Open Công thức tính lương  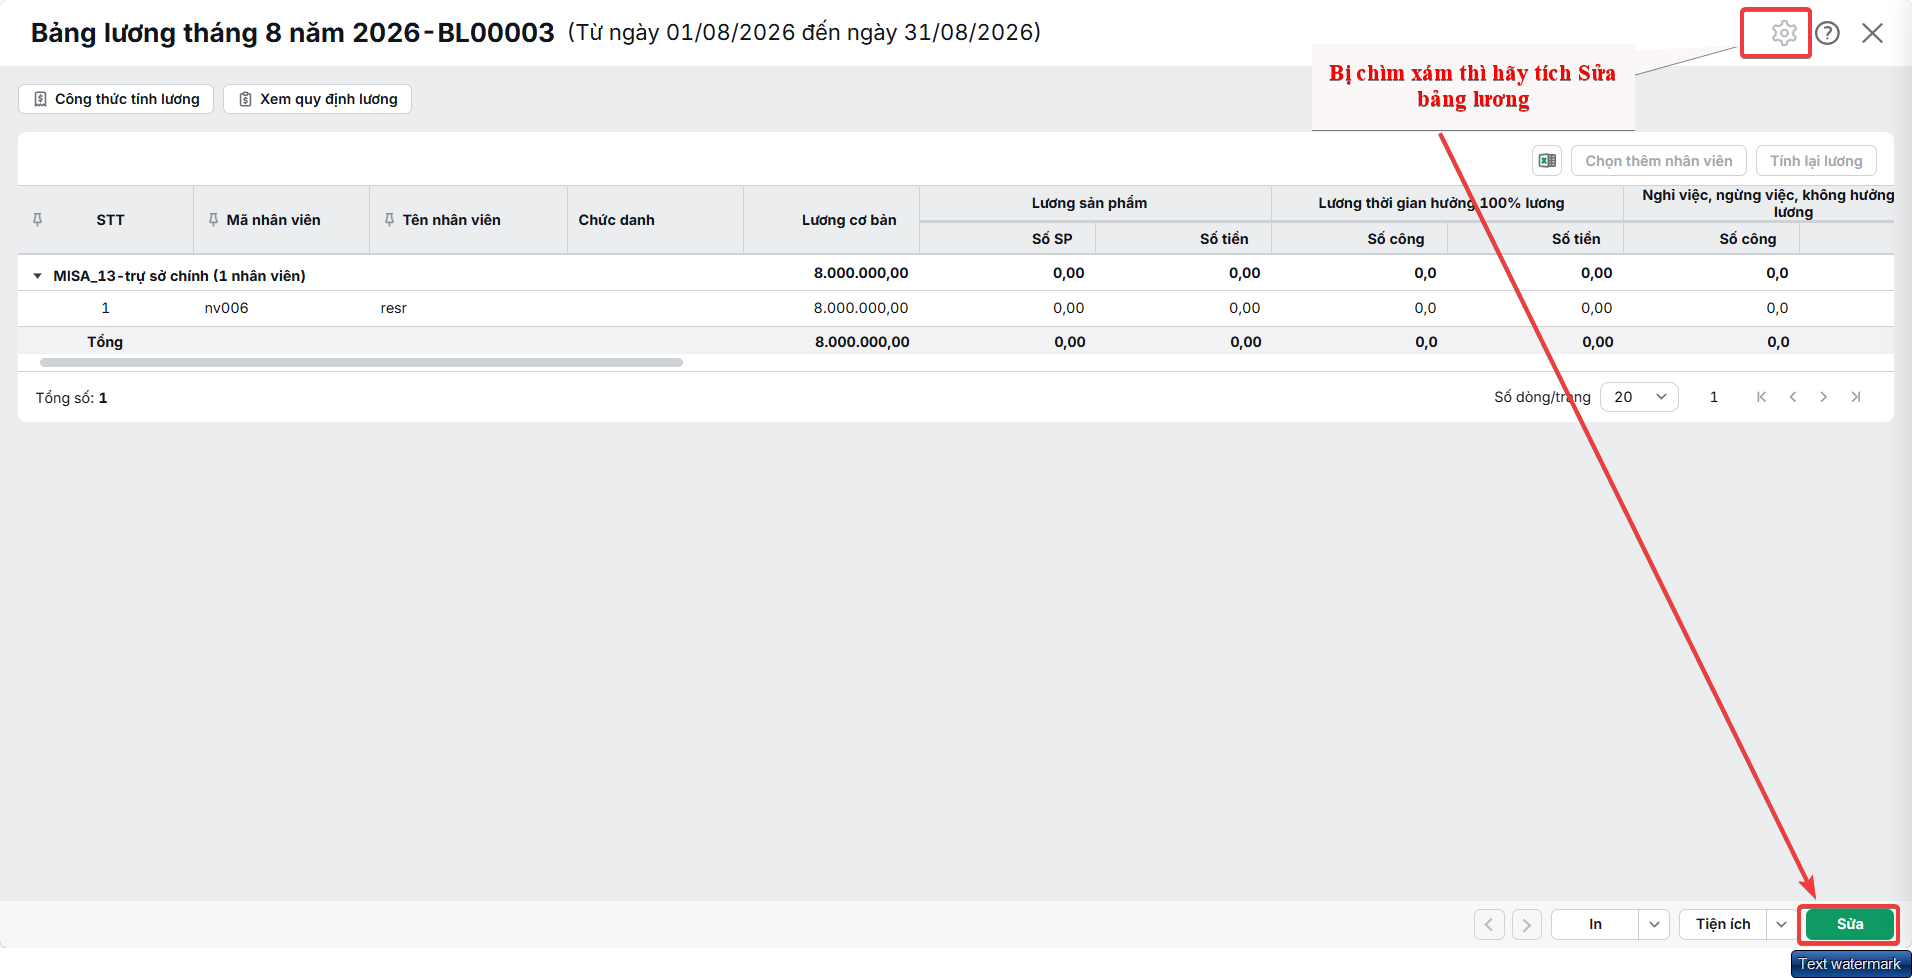click(x=116, y=99)
